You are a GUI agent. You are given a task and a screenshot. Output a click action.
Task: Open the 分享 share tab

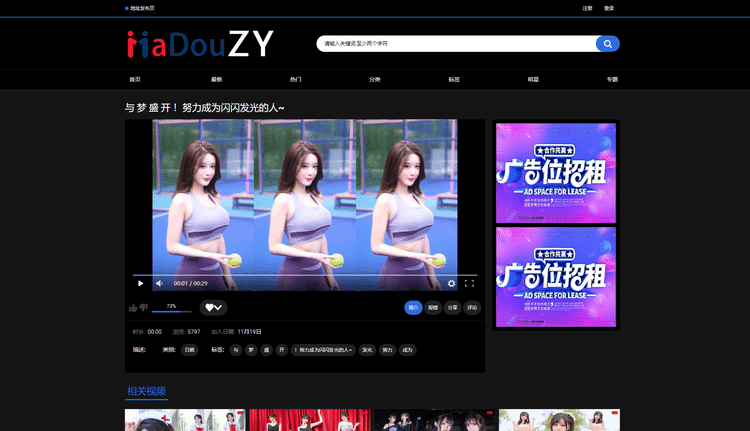coord(452,308)
